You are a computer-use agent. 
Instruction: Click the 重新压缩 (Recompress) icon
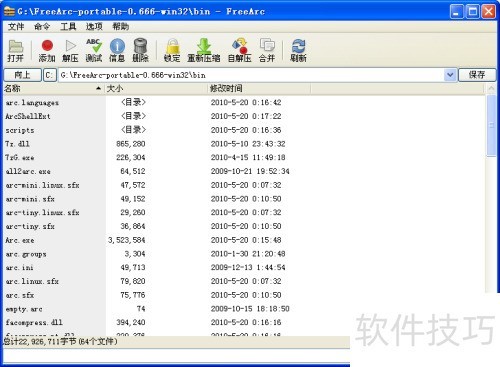204,50
